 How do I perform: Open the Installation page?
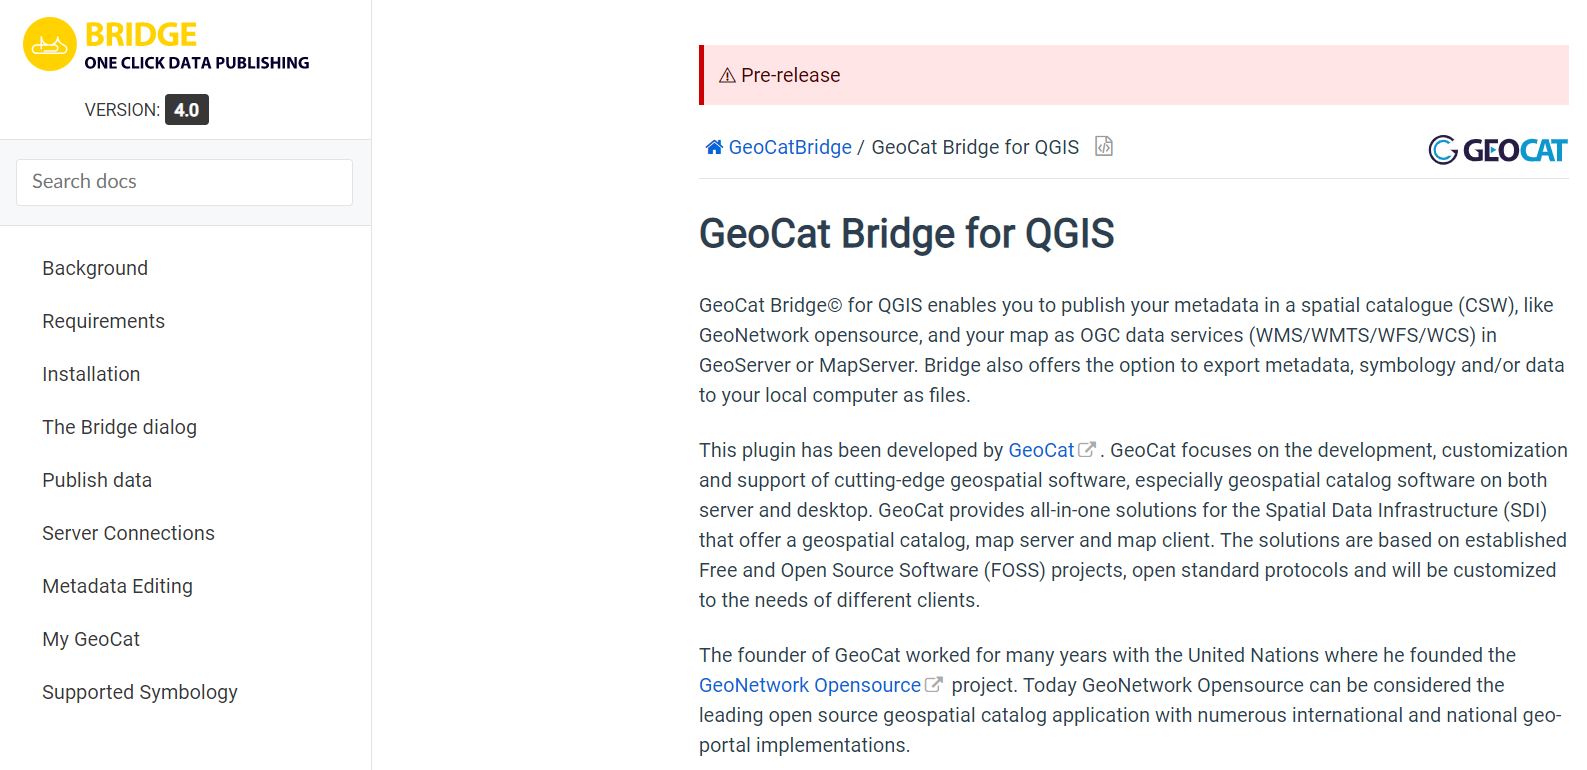[x=91, y=374]
